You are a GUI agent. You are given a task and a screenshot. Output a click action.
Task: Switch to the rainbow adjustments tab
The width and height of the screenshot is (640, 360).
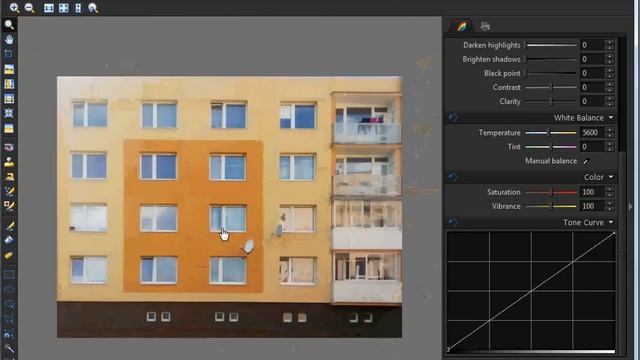click(x=461, y=26)
